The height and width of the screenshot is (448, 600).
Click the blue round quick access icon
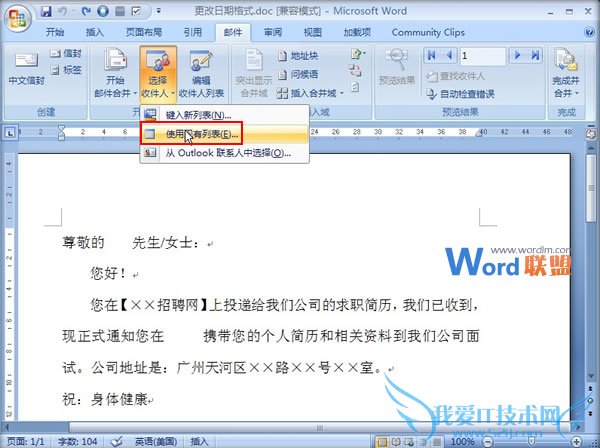[103, 11]
